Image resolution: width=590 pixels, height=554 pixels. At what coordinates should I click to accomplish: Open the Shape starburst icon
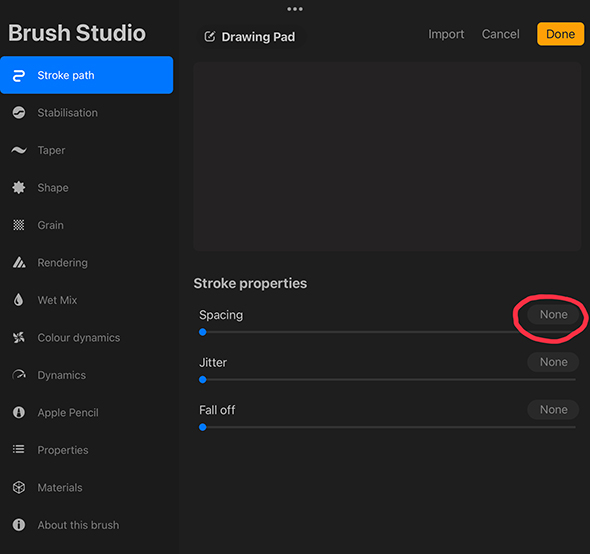19,187
